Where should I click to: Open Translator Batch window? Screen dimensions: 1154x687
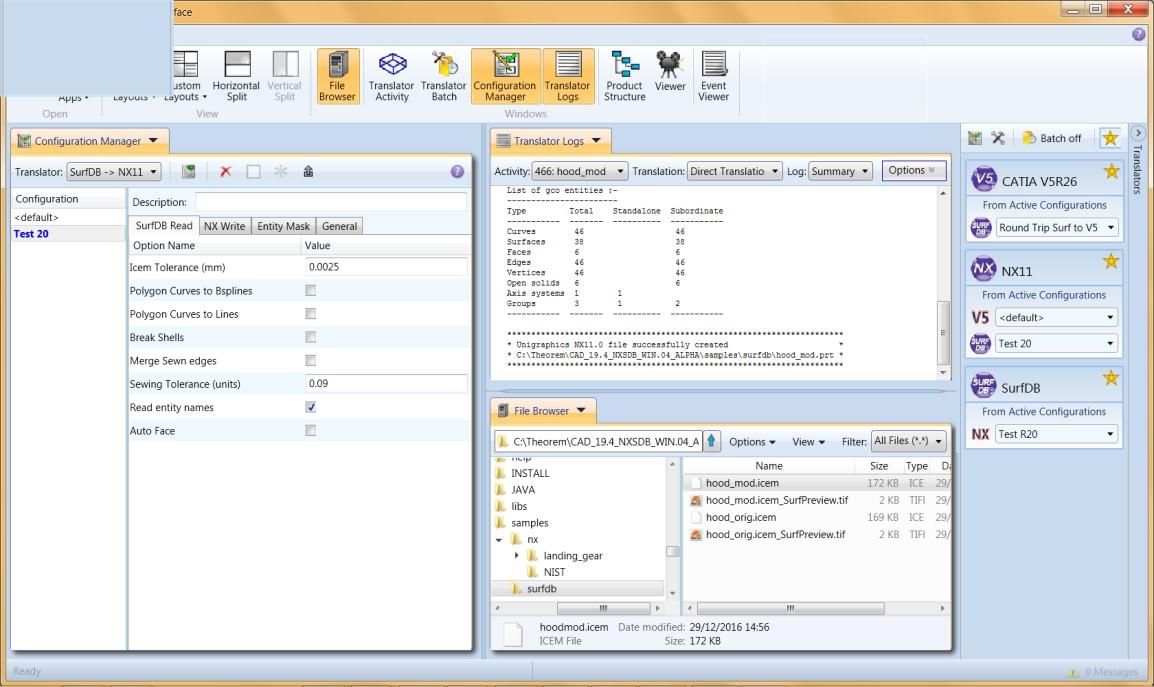[x=444, y=77]
